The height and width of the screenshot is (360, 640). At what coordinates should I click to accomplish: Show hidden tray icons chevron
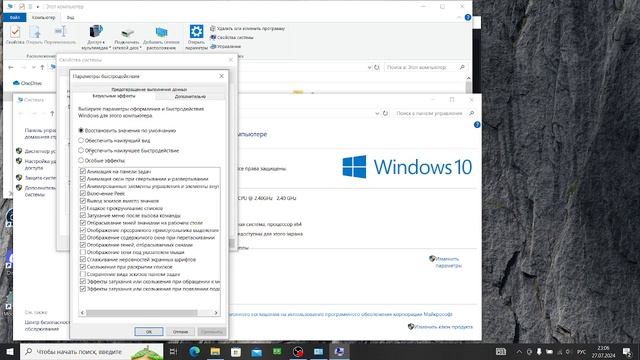click(519, 351)
